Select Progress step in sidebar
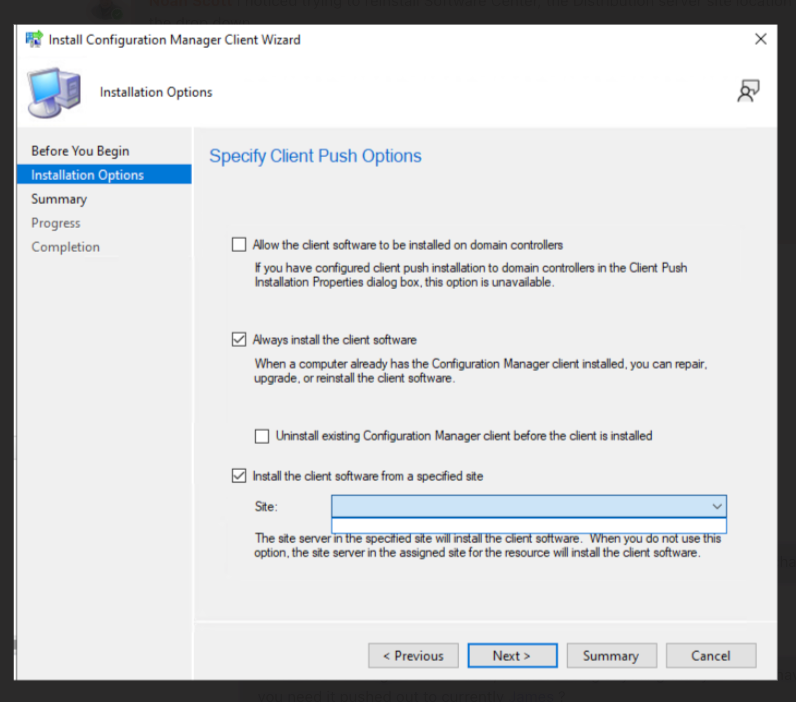This screenshot has width=796, height=702. coord(56,223)
